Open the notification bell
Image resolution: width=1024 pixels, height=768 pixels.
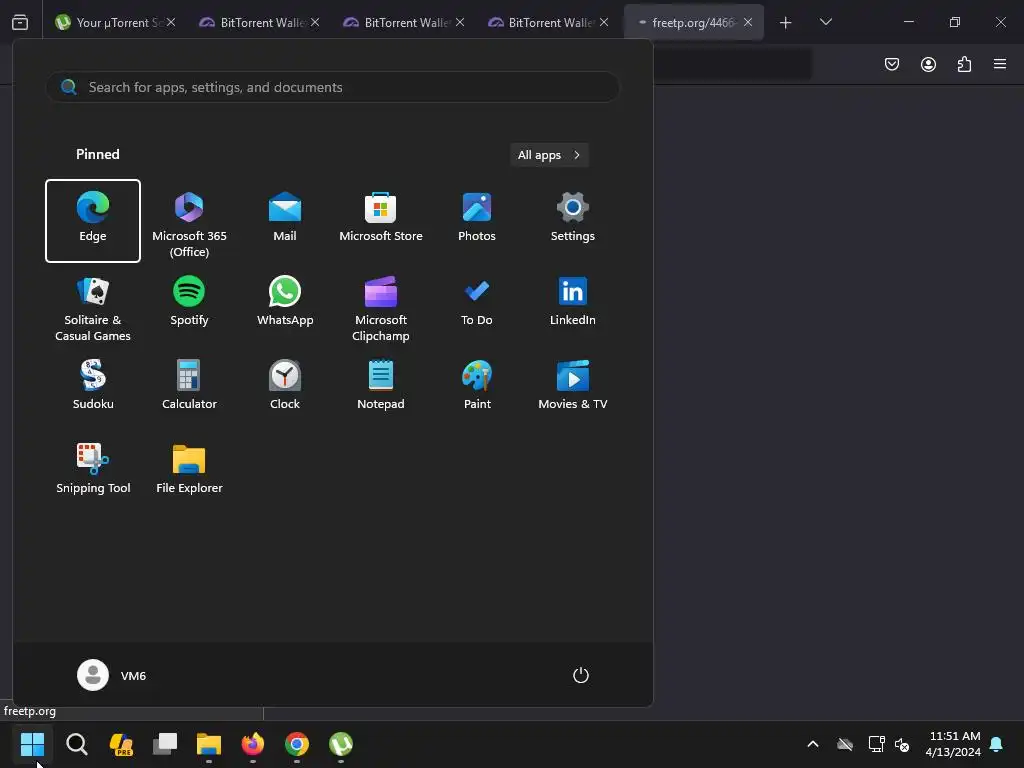997,744
